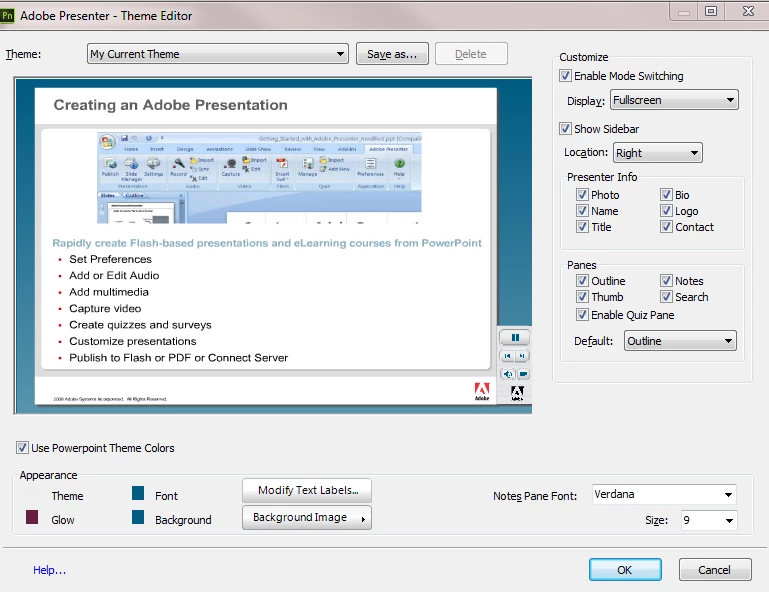Click "Publish to Flash or PDF" bullet
769x592 pixels.
click(x=179, y=358)
